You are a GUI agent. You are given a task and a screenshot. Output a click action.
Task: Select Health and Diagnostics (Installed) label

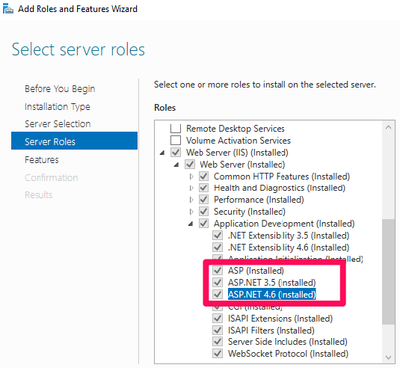tap(280, 188)
